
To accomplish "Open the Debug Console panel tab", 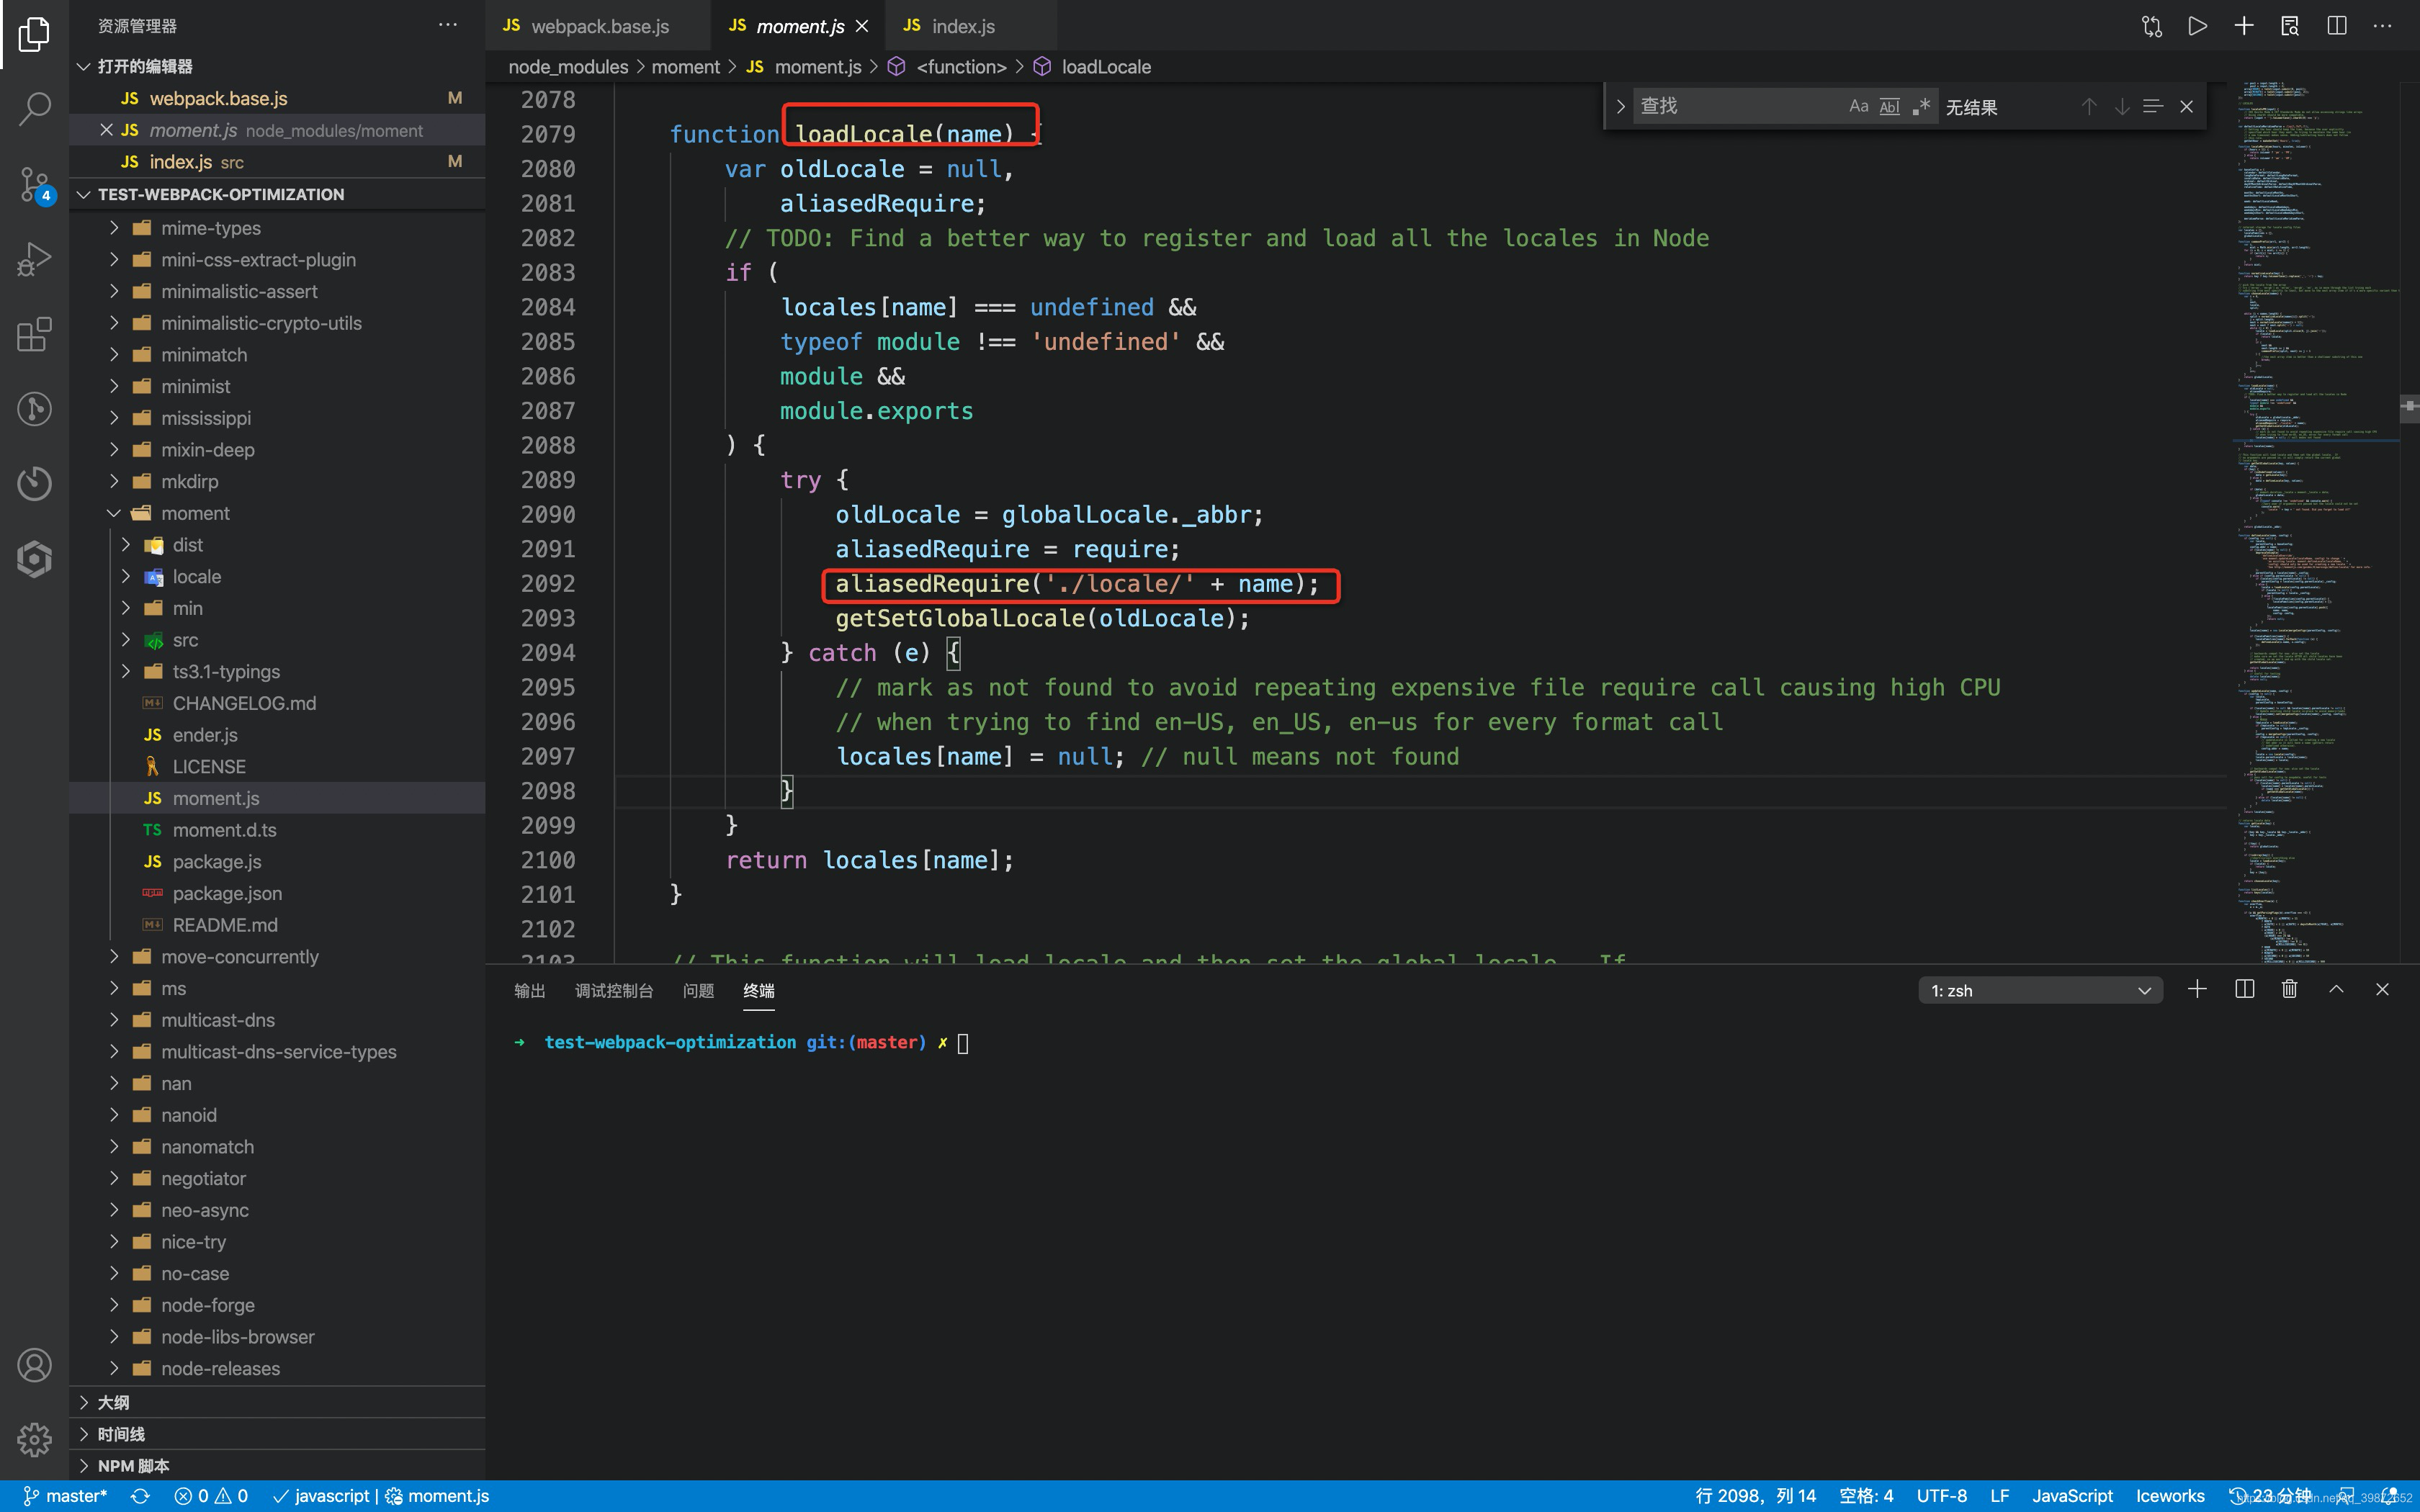I will [x=614, y=990].
